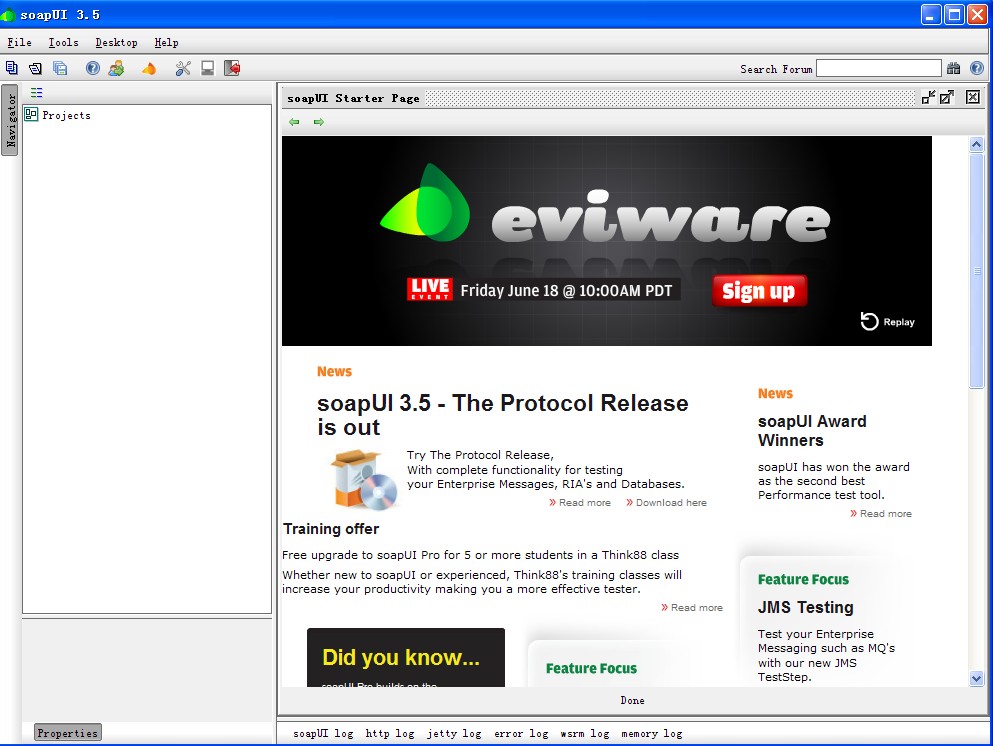993x746 pixels.
Task: Click the vertical scrollbar thumb
Action: click(976, 270)
